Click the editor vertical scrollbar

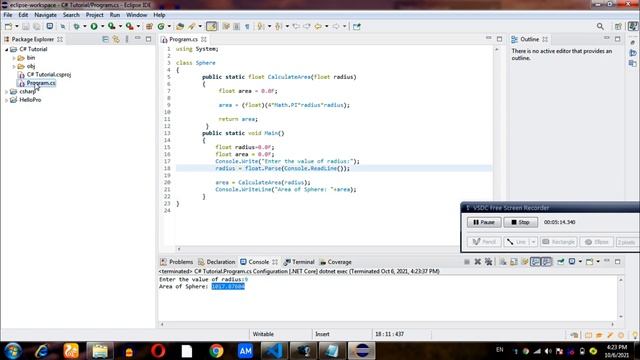tap(497, 147)
